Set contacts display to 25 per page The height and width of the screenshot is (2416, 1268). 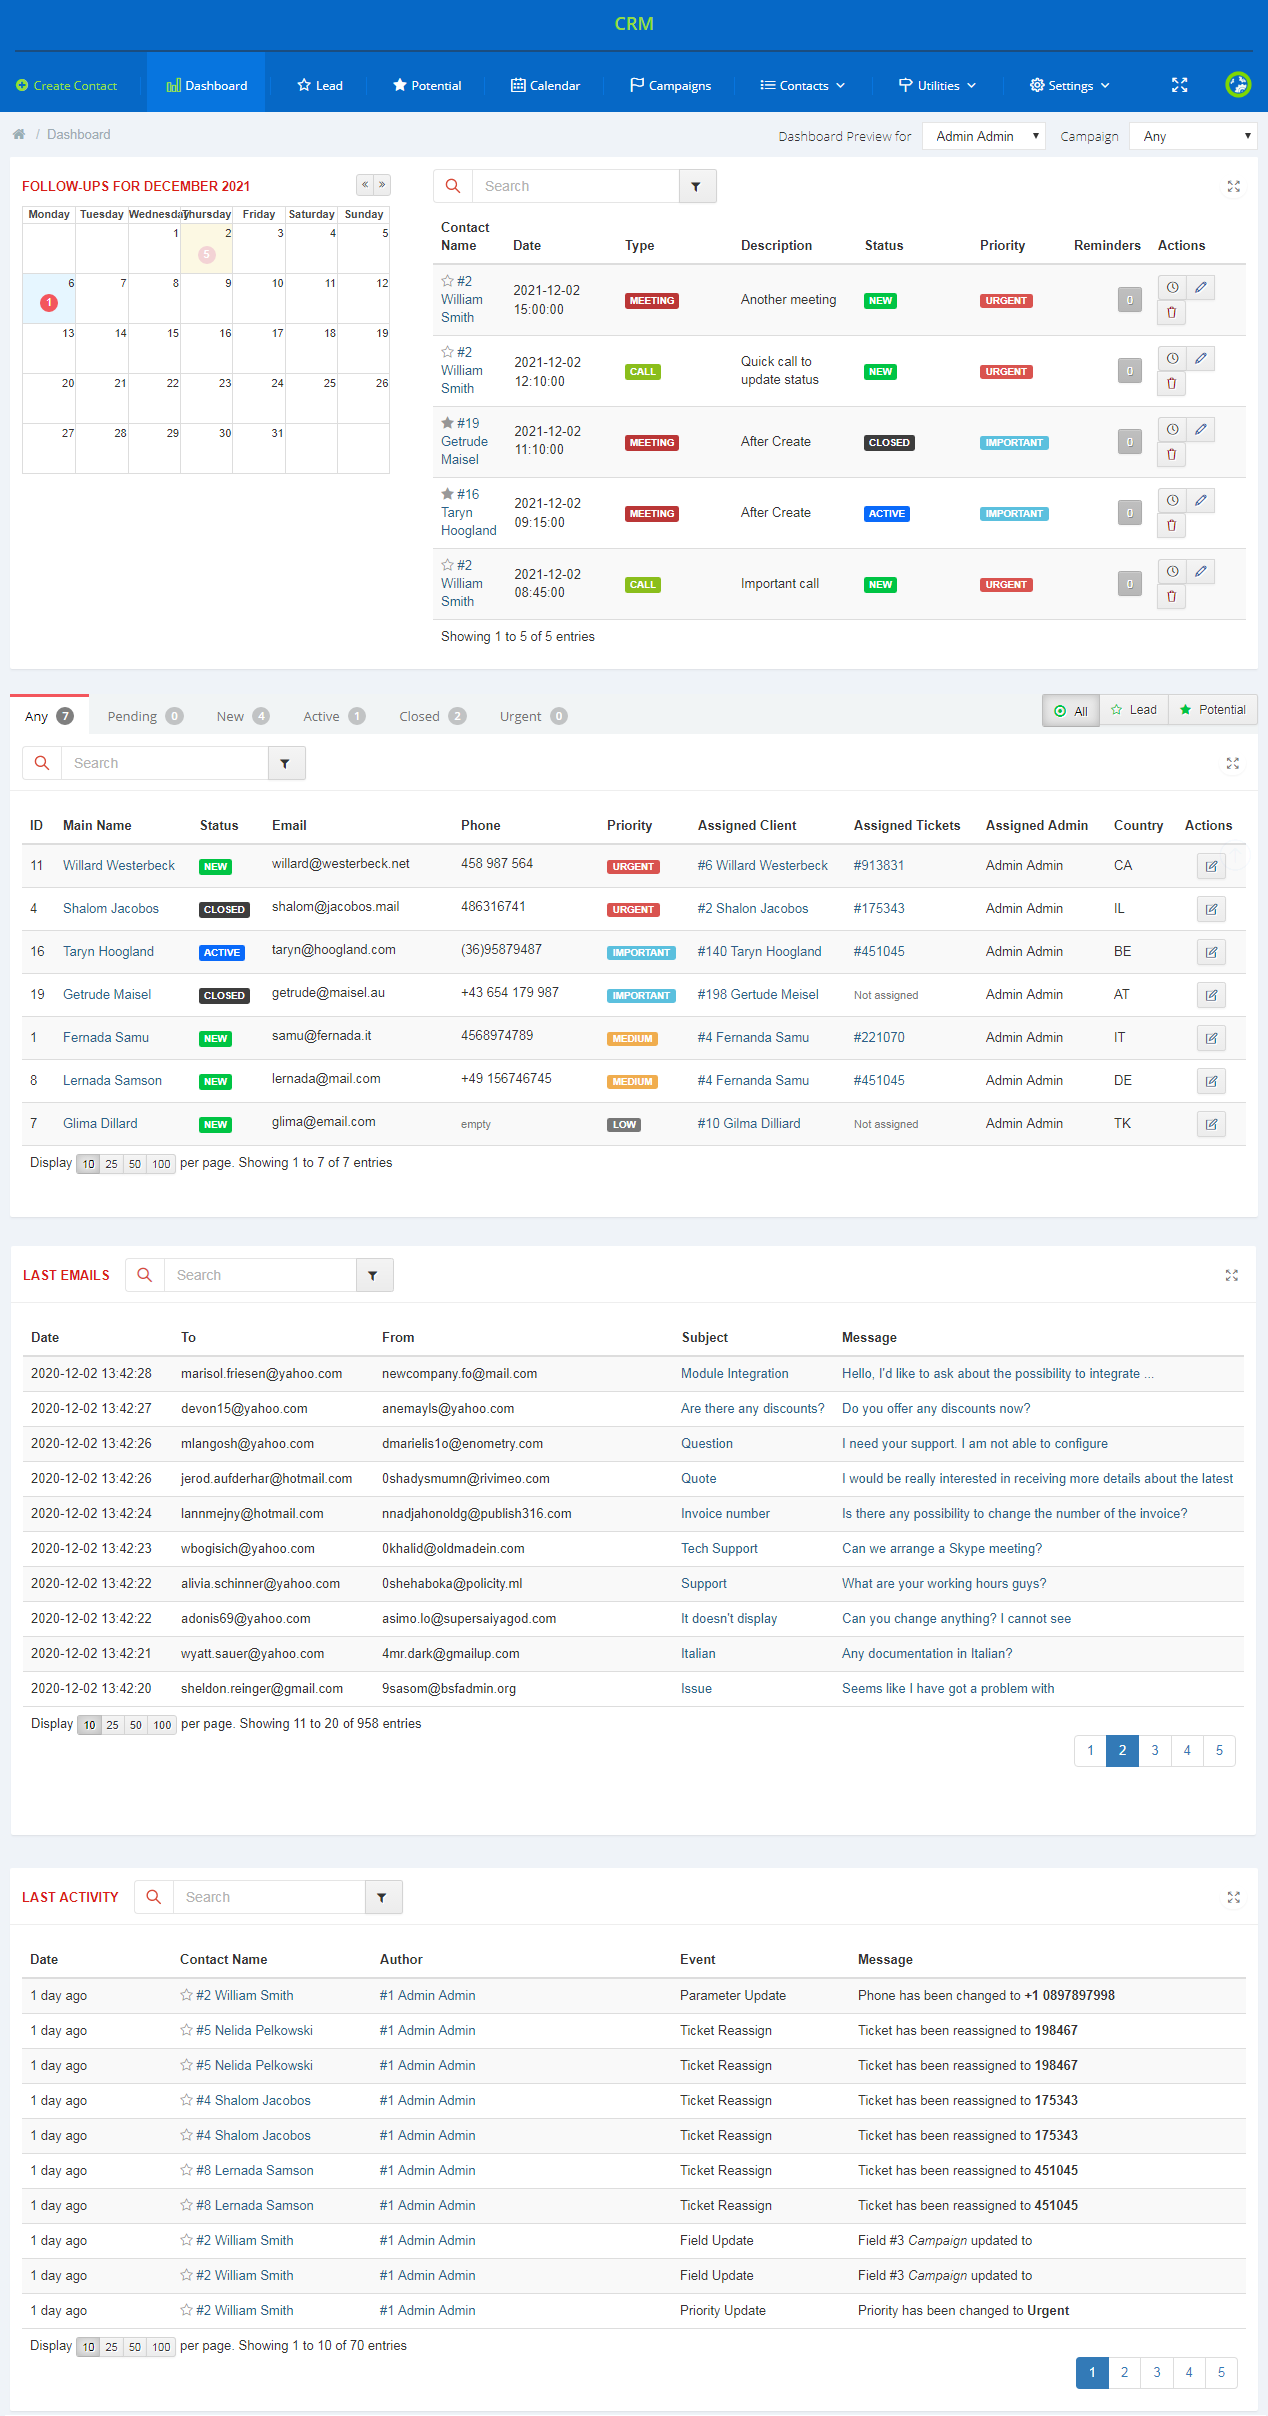pos(111,1164)
